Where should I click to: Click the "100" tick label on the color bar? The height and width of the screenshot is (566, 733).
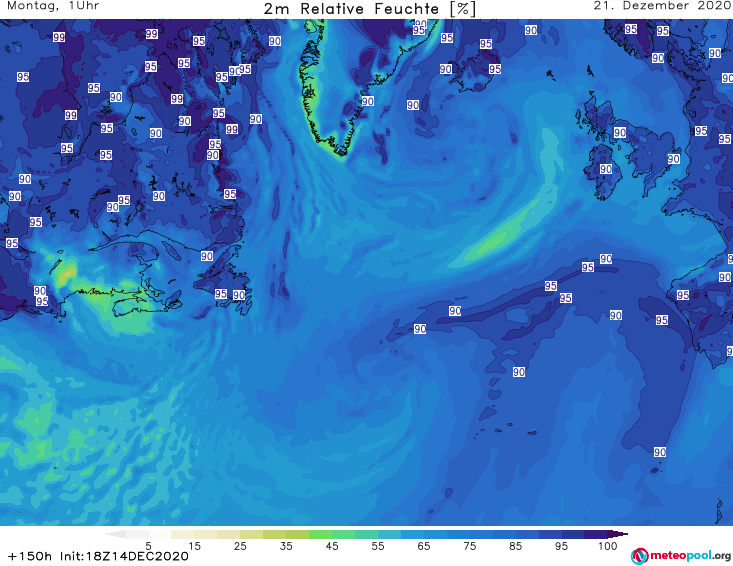[x=607, y=546]
